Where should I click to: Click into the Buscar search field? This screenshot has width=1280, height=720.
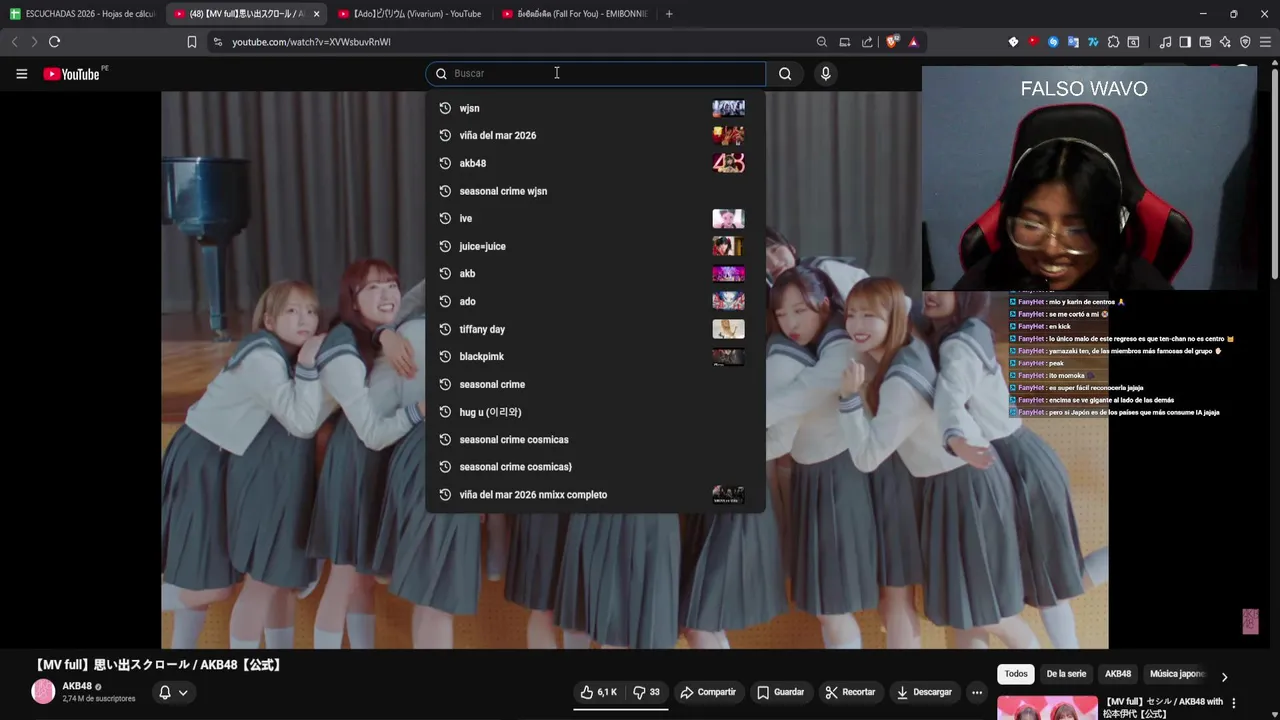click(596, 74)
